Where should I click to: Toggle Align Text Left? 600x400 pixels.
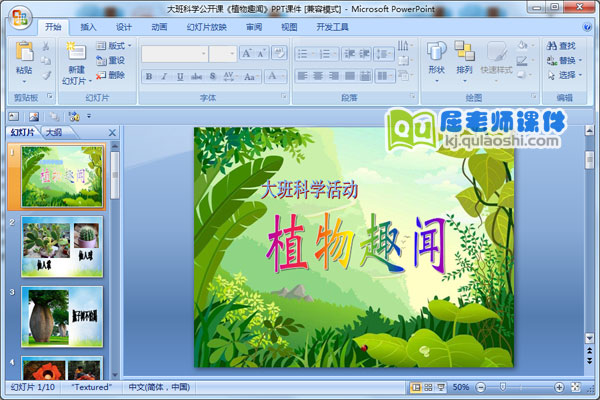click(302, 76)
